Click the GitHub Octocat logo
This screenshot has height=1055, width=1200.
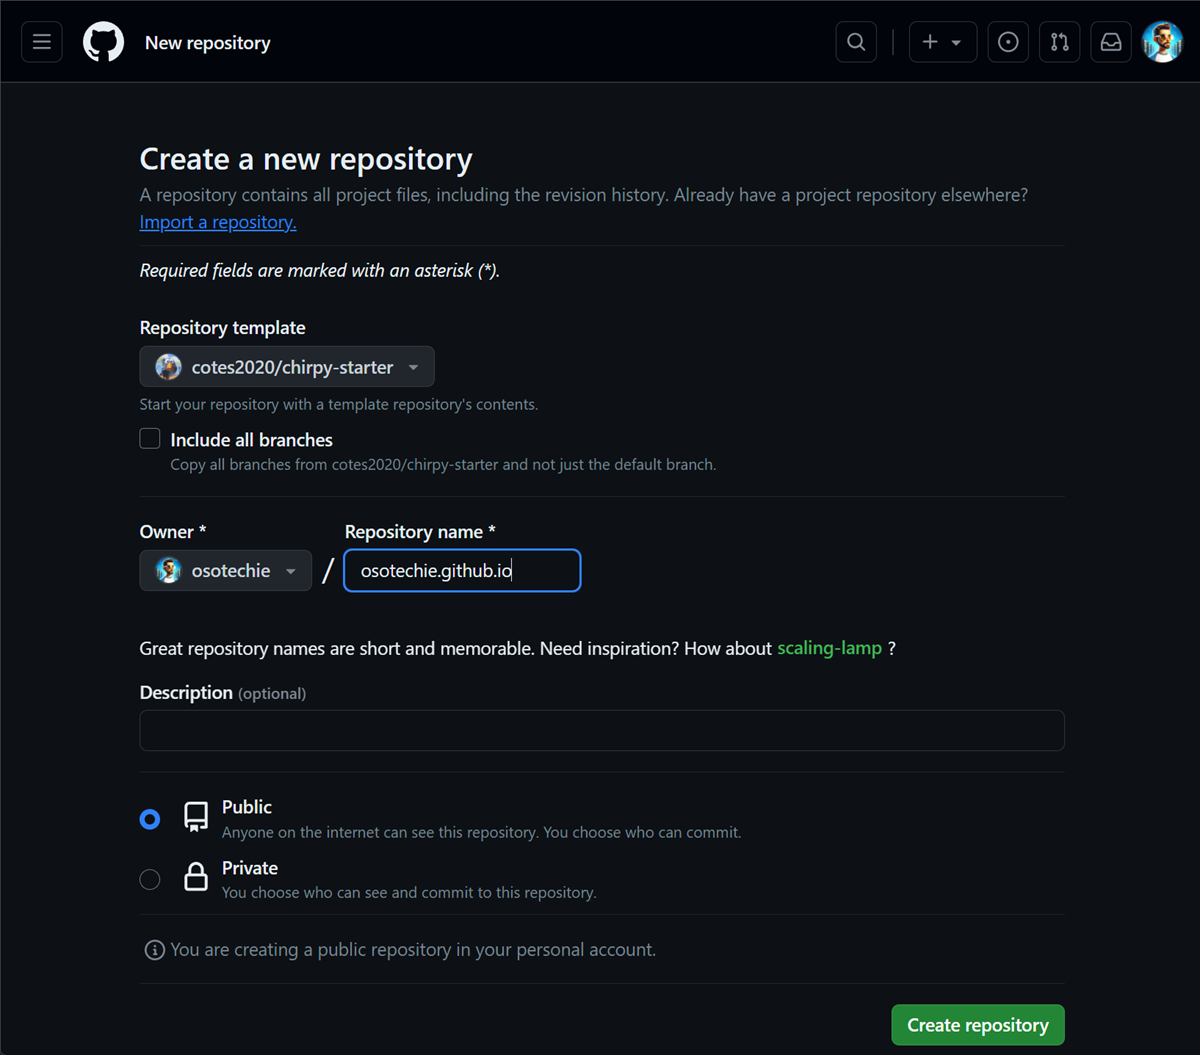pyautogui.click(x=103, y=42)
